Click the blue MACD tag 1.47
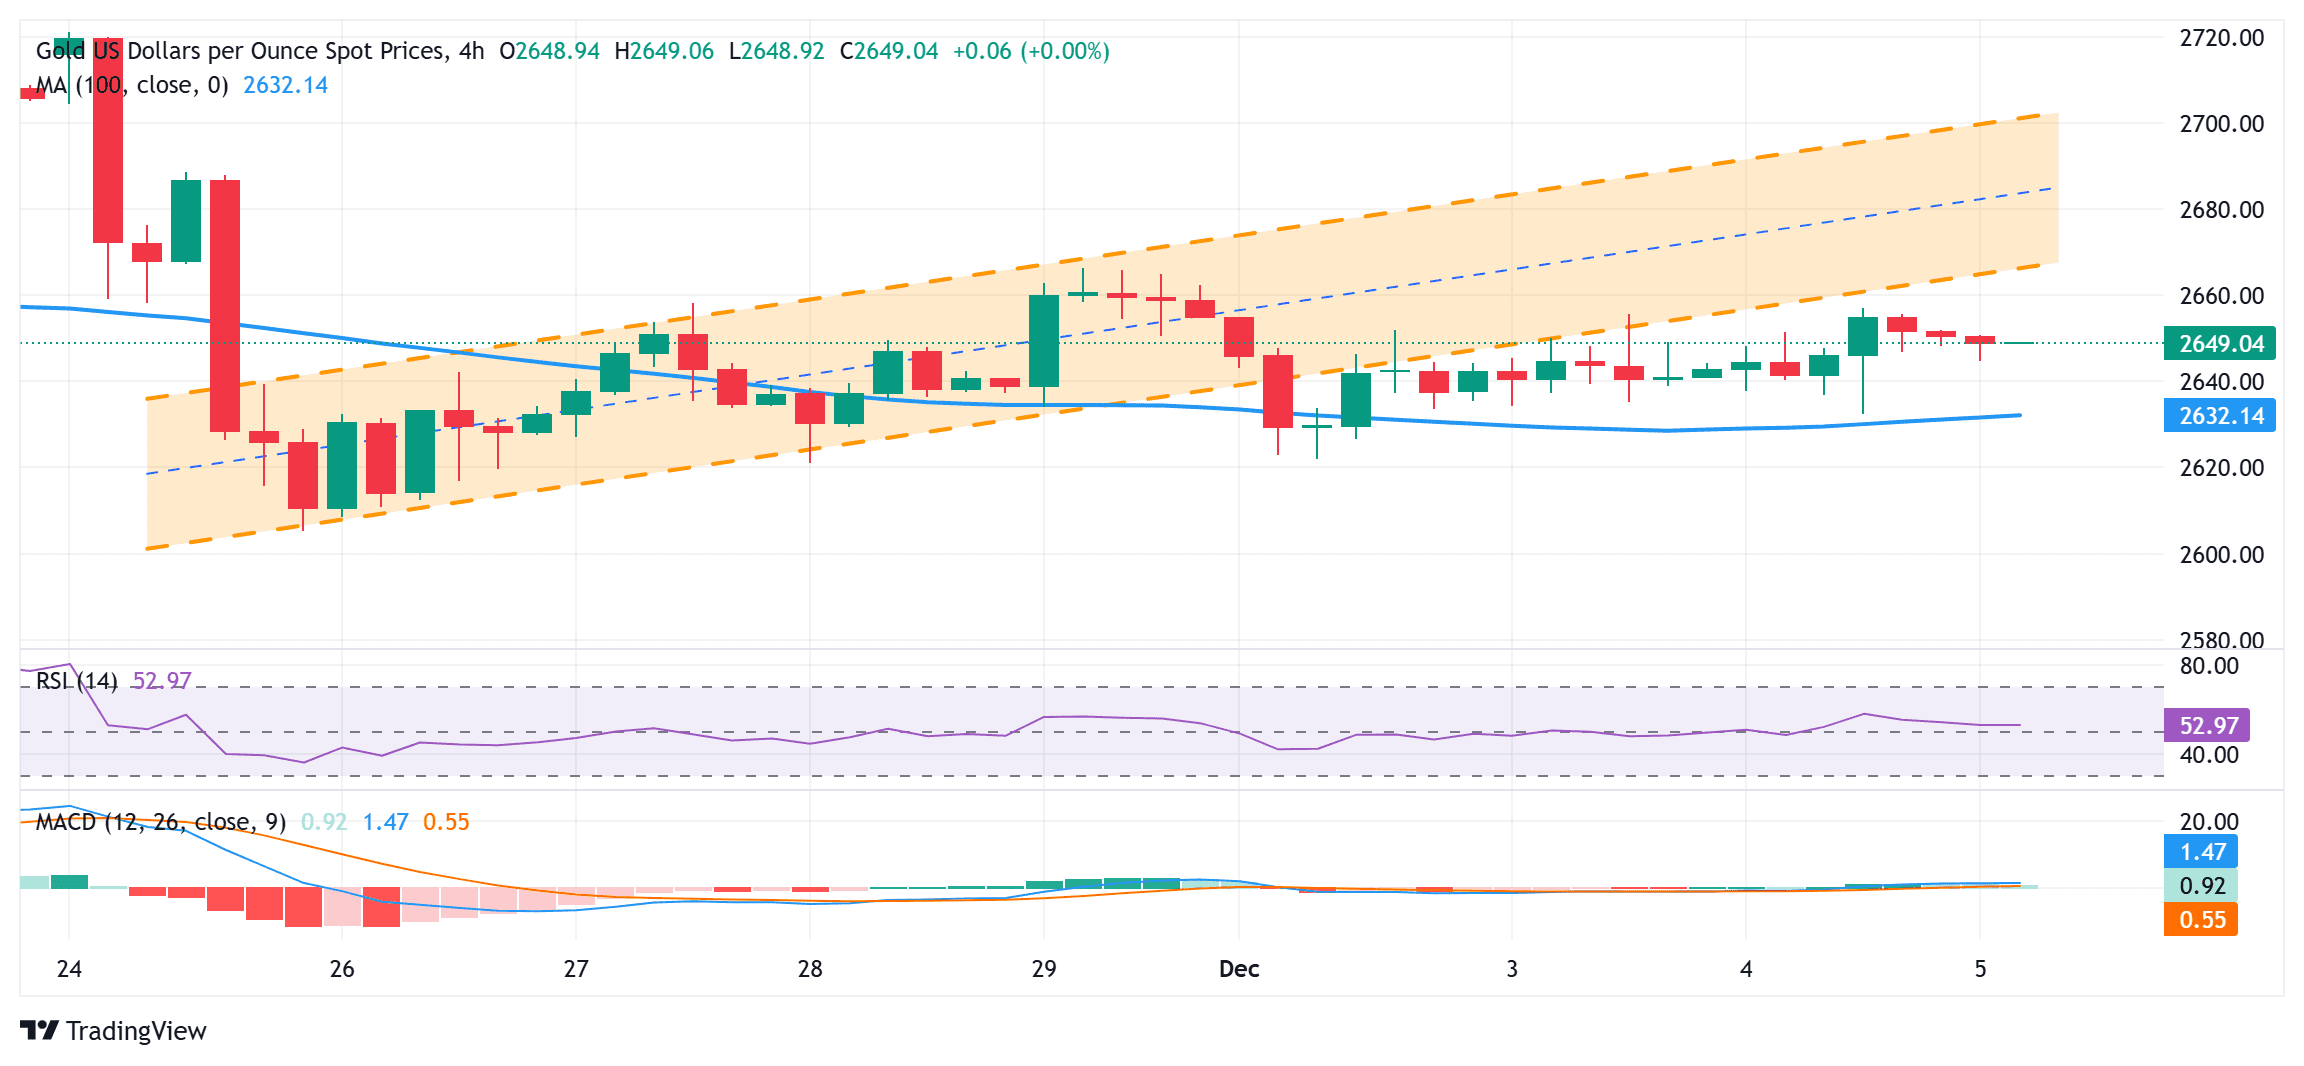 2201,852
